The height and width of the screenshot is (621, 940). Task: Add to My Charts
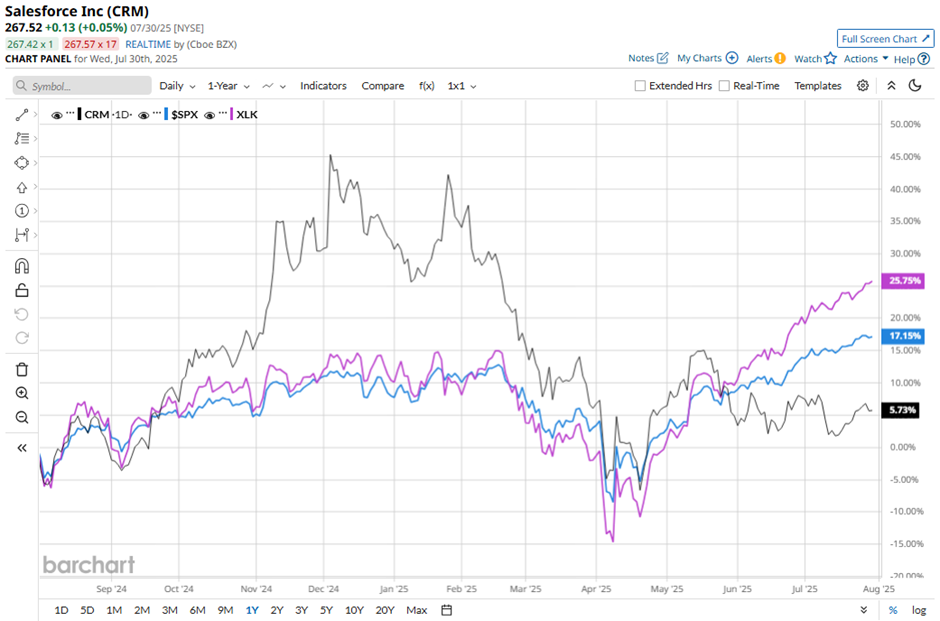pos(707,58)
